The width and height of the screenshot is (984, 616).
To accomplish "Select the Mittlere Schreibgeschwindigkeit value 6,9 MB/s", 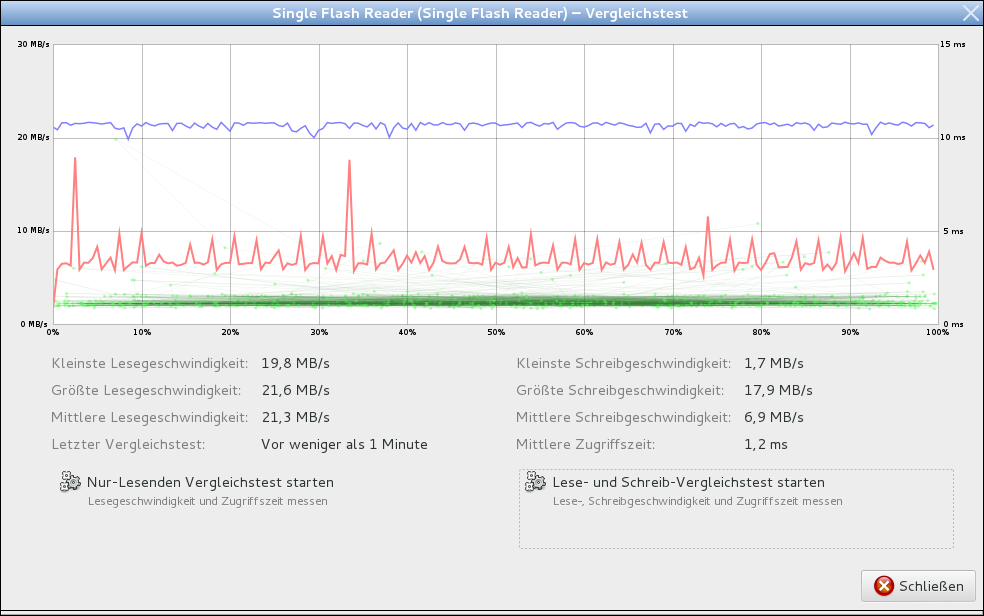I will [x=774, y=417].
